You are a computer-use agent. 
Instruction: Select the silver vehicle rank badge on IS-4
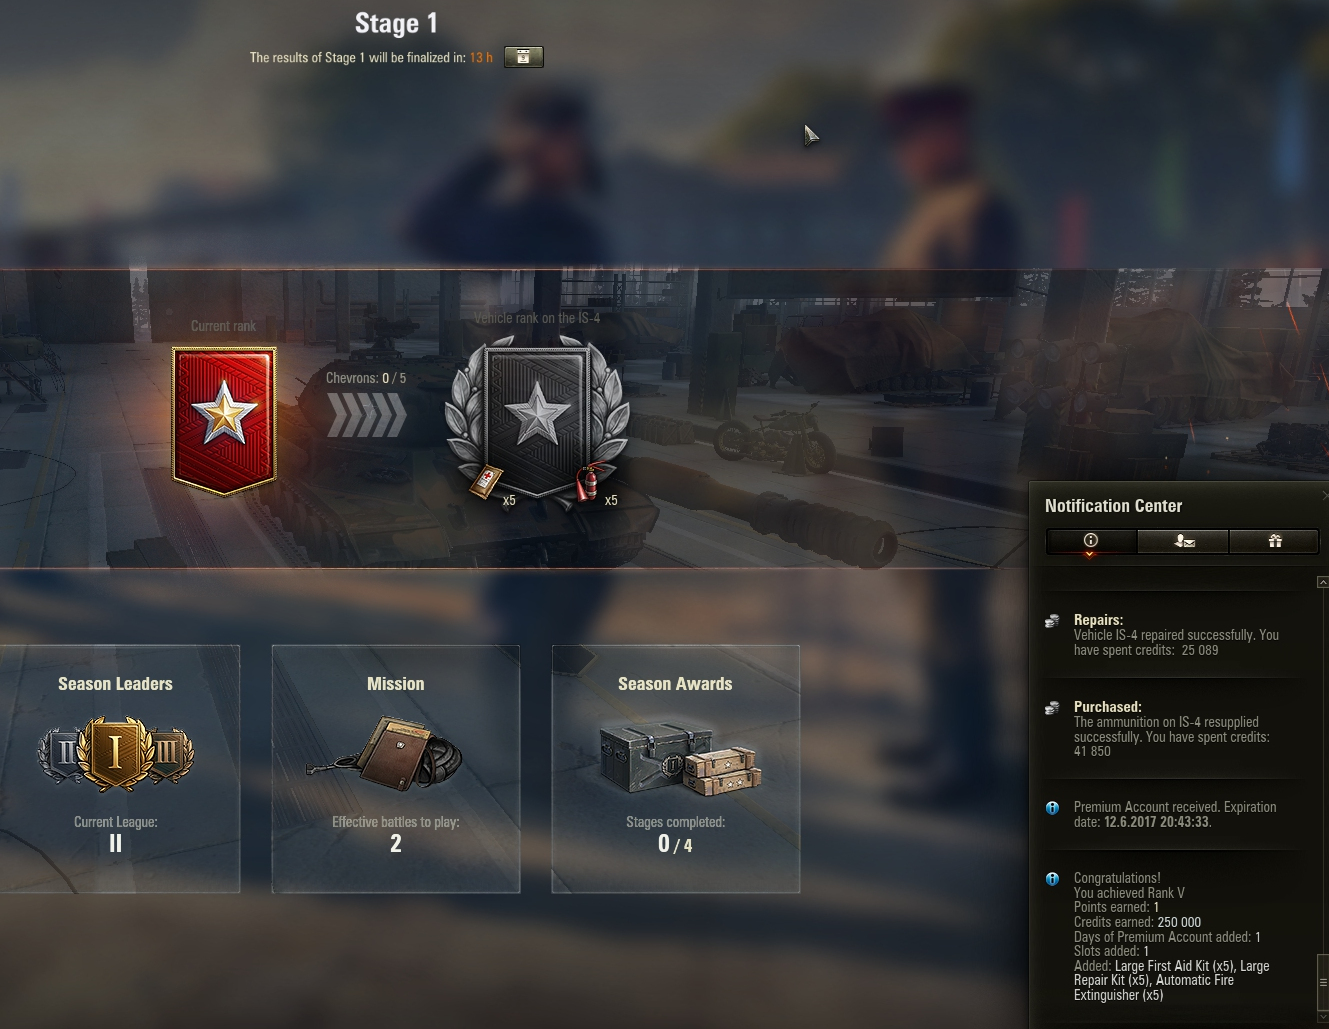pyautogui.click(x=537, y=420)
